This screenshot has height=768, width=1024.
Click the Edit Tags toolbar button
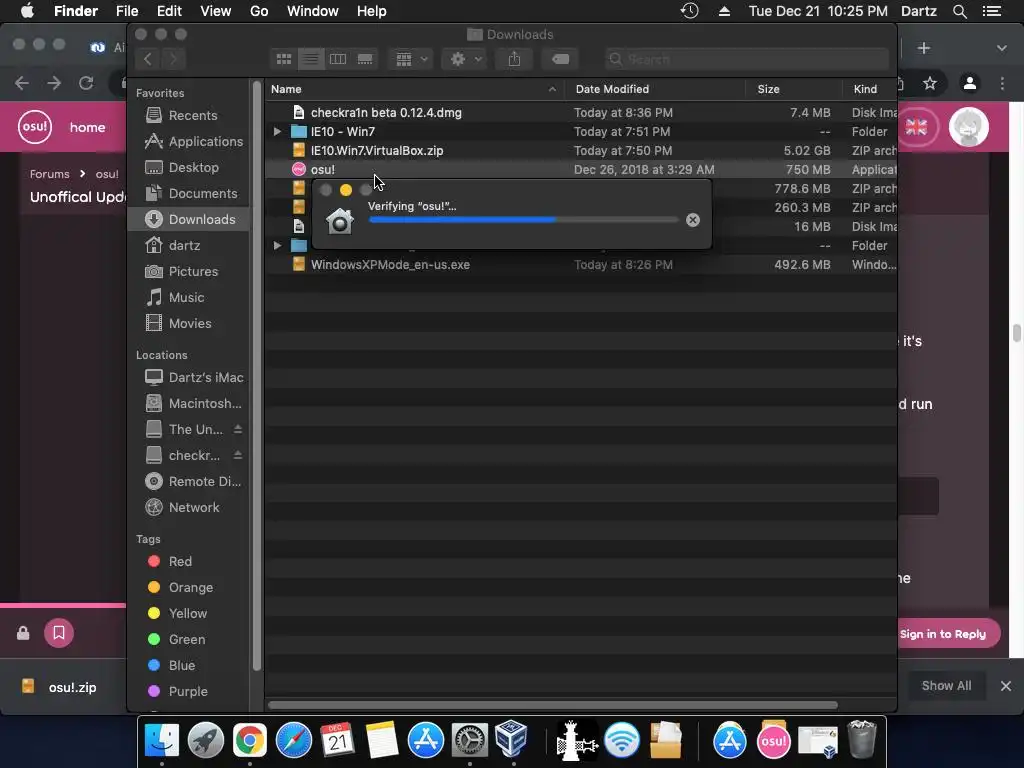[x=560, y=59]
